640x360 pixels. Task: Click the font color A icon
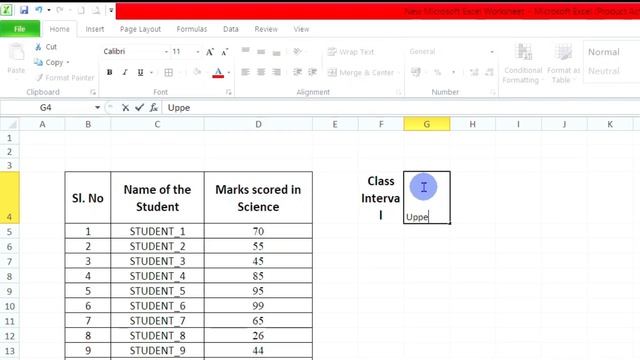click(x=218, y=72)
